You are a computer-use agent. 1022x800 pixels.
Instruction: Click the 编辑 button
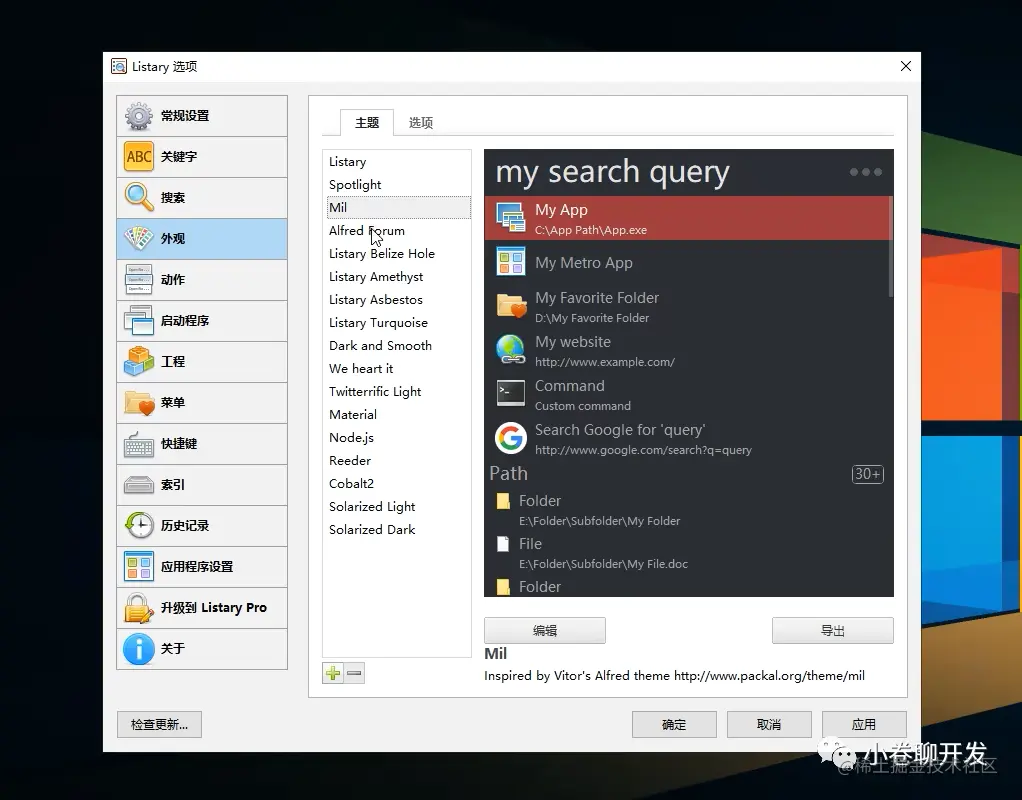[545, 630]
